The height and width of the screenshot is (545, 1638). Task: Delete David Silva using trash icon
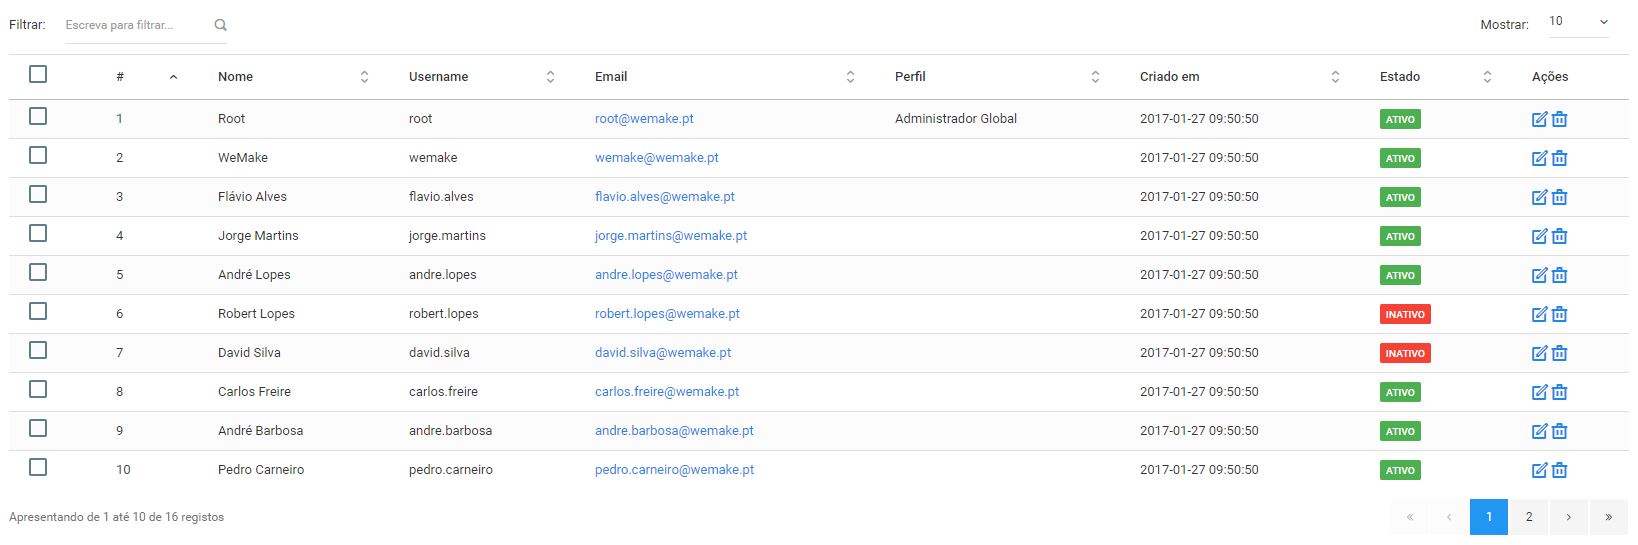tap(1559, 353)
